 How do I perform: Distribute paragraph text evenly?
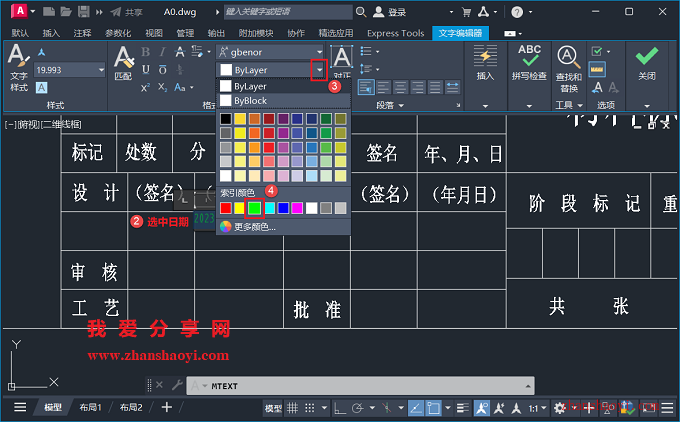click(x=452, y=87)
